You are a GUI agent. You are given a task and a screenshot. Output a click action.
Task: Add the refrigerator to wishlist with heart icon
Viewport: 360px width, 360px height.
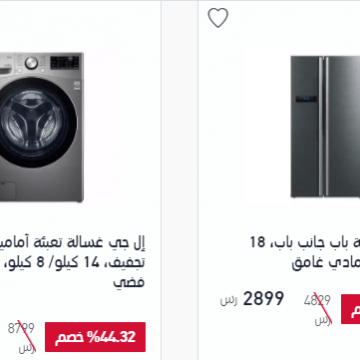coord(218,18)
